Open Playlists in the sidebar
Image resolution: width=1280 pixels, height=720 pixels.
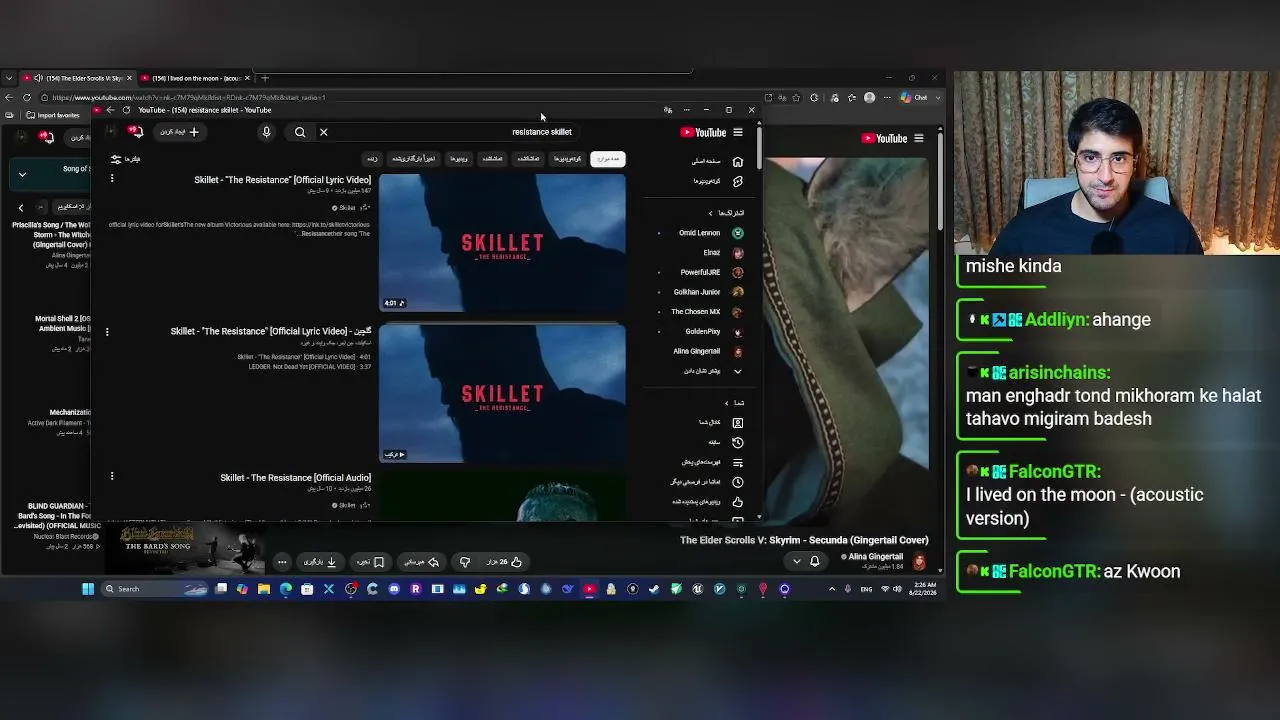pos(712,462)
